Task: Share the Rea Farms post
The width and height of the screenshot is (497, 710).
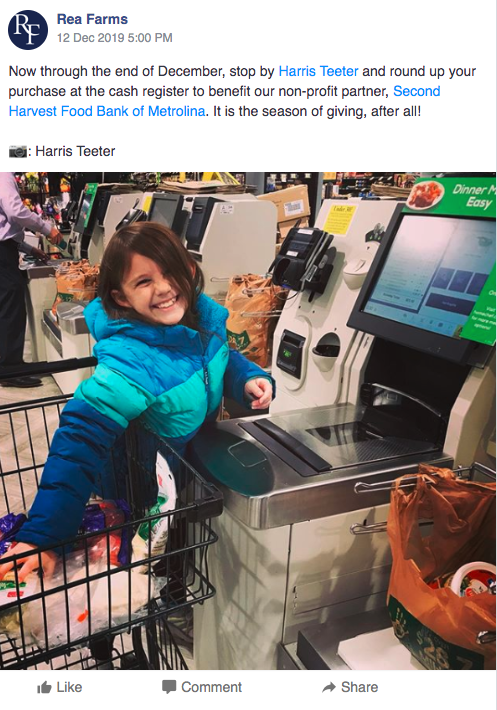Action: coord(350,687)
